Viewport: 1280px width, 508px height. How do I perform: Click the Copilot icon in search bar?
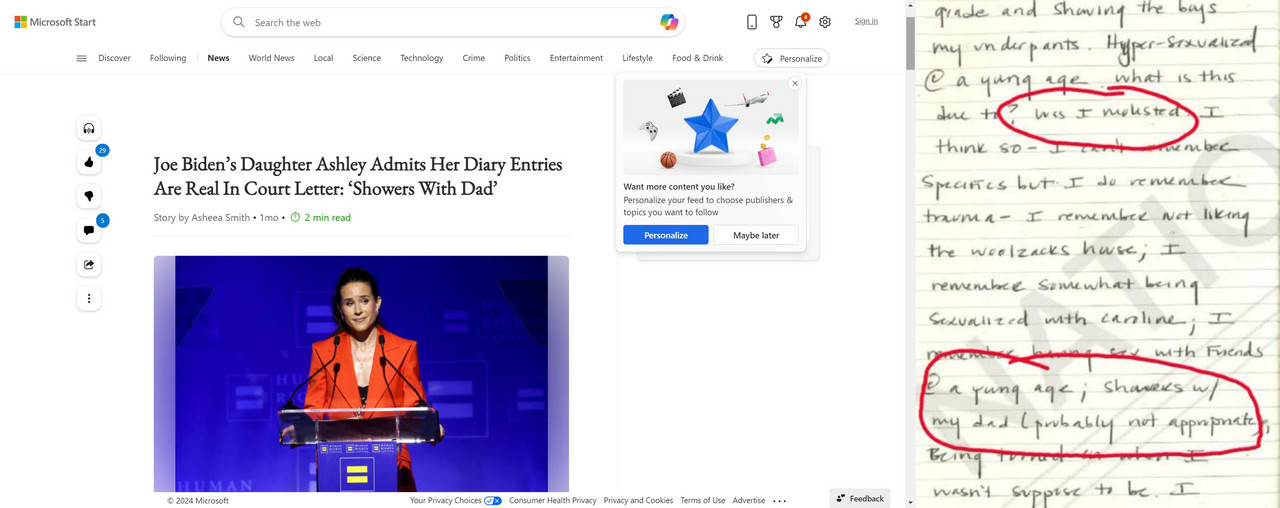point(669,22)
